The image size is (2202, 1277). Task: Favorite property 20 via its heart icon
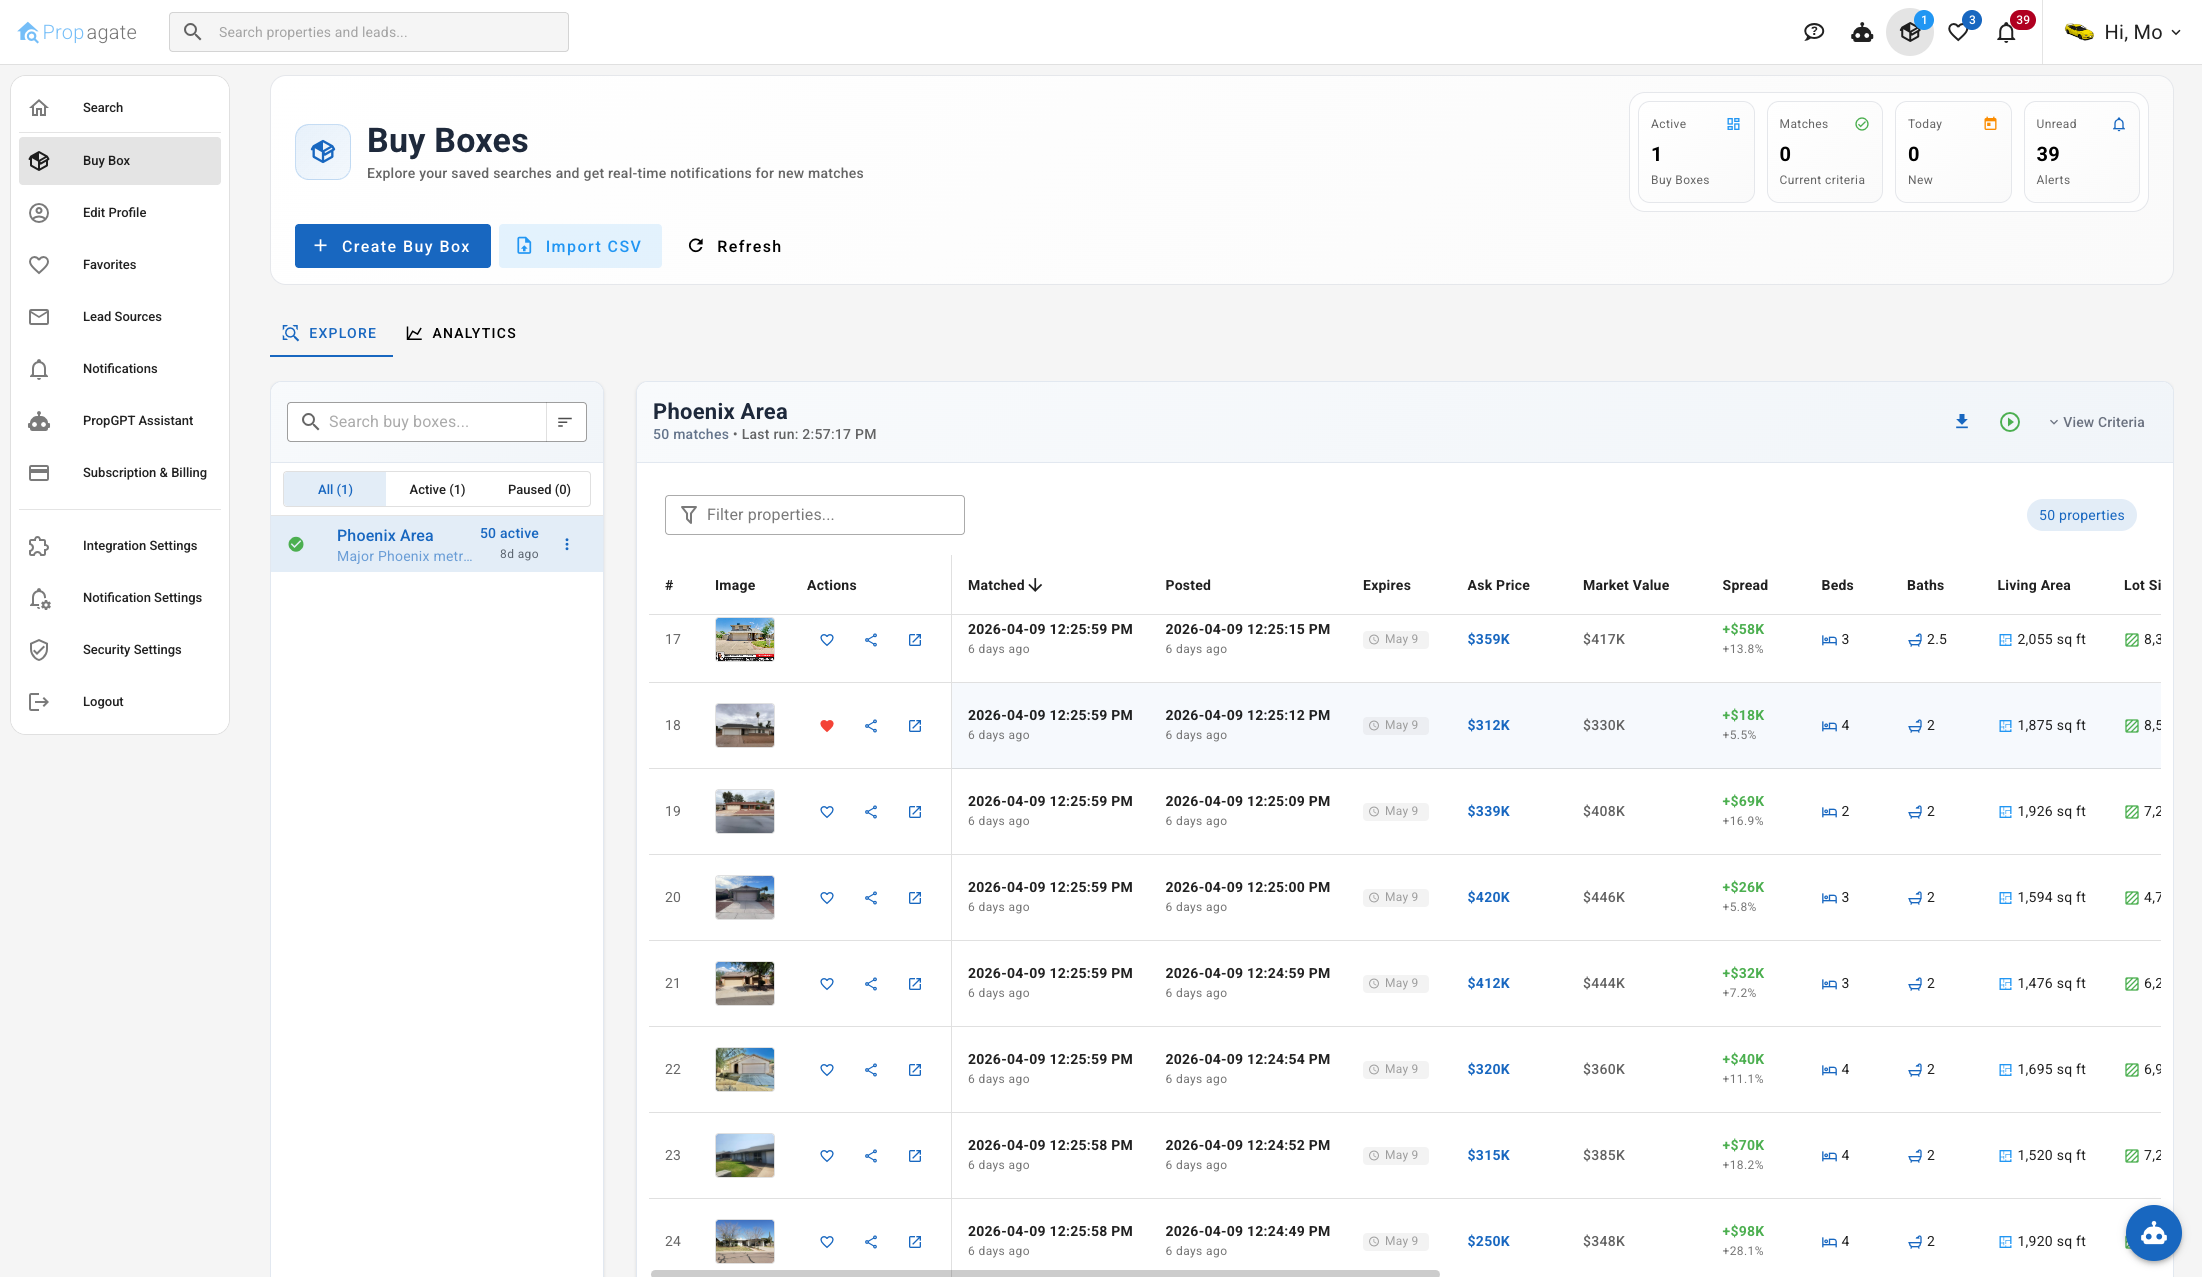pos(827,897)
